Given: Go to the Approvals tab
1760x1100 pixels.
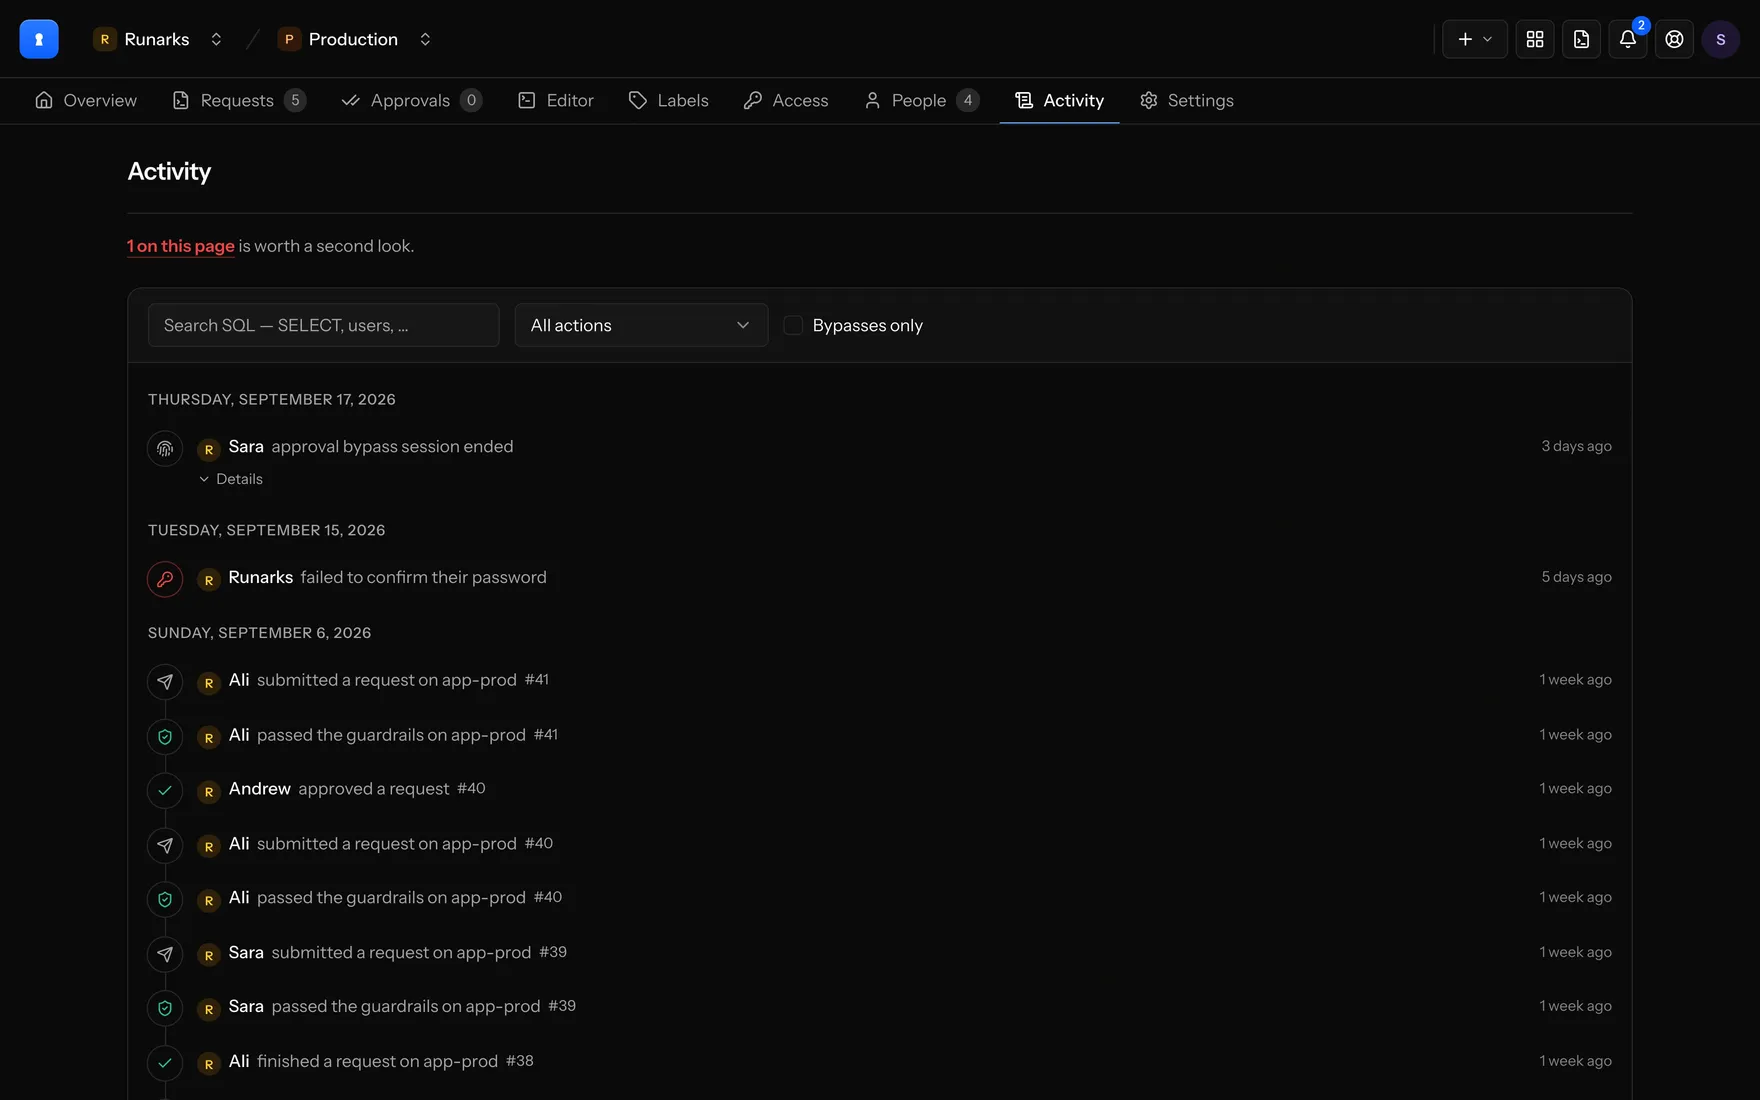Looking at the screenshot, I should point(412,100).
